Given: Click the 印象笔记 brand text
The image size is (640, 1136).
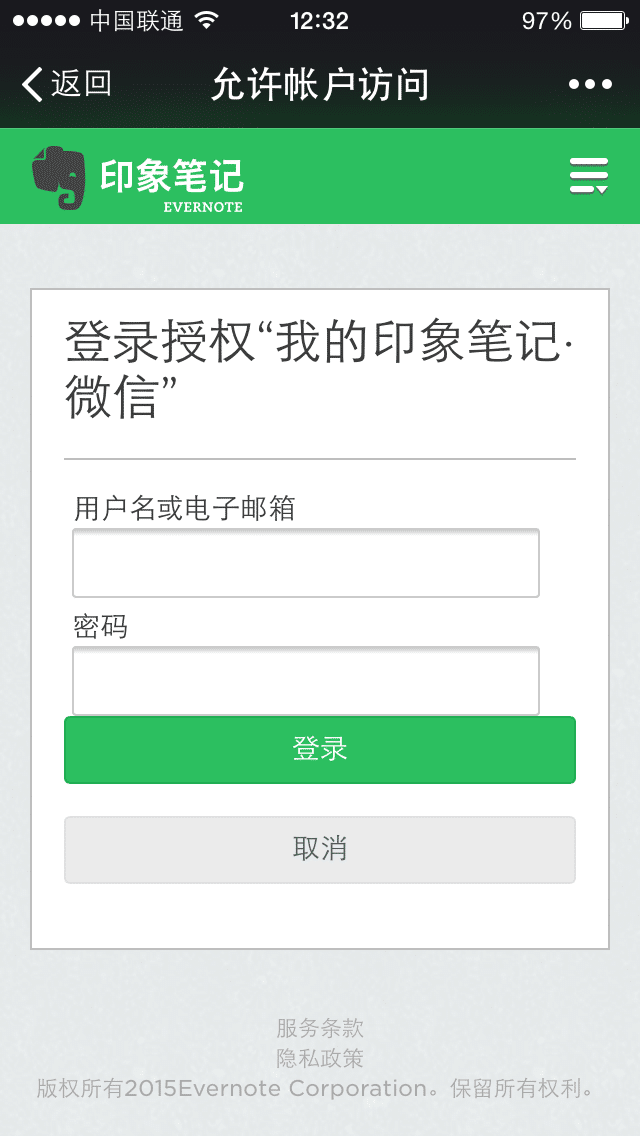Looking at the screenshot, I should pyautogui.click(x=172, y=176).
